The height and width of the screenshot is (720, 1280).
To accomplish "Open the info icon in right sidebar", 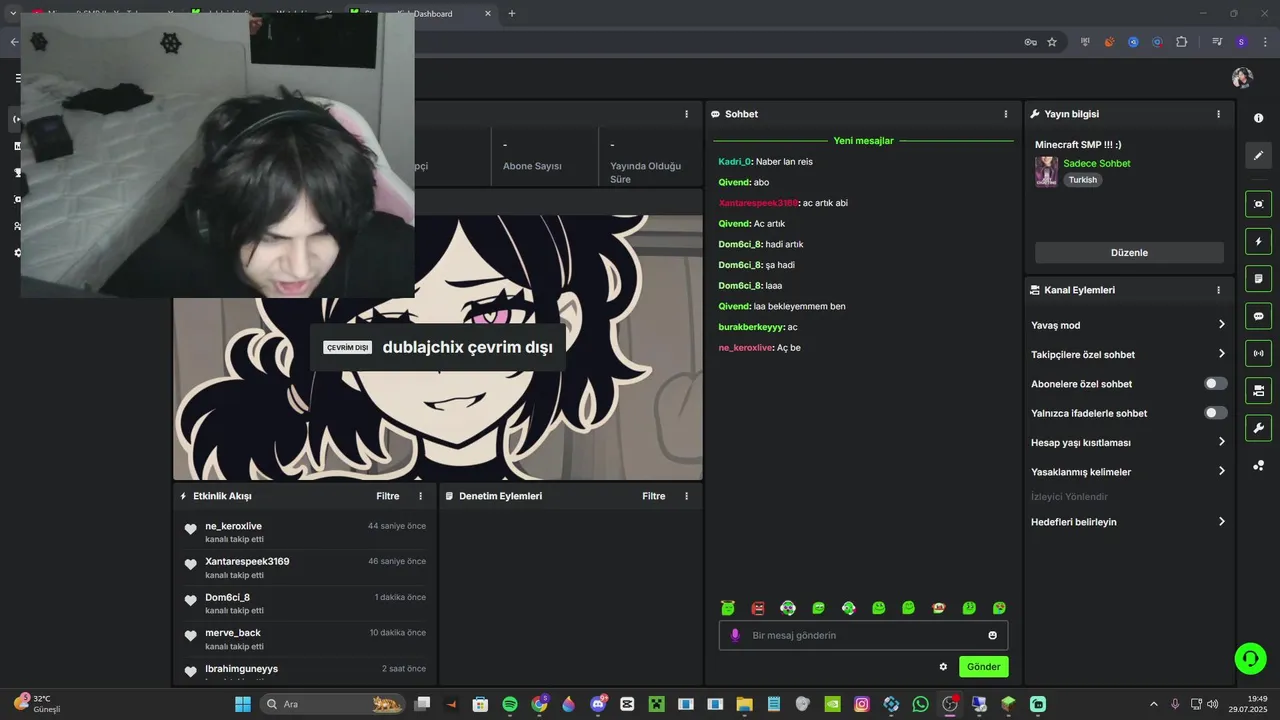I will pos(1258,118).
